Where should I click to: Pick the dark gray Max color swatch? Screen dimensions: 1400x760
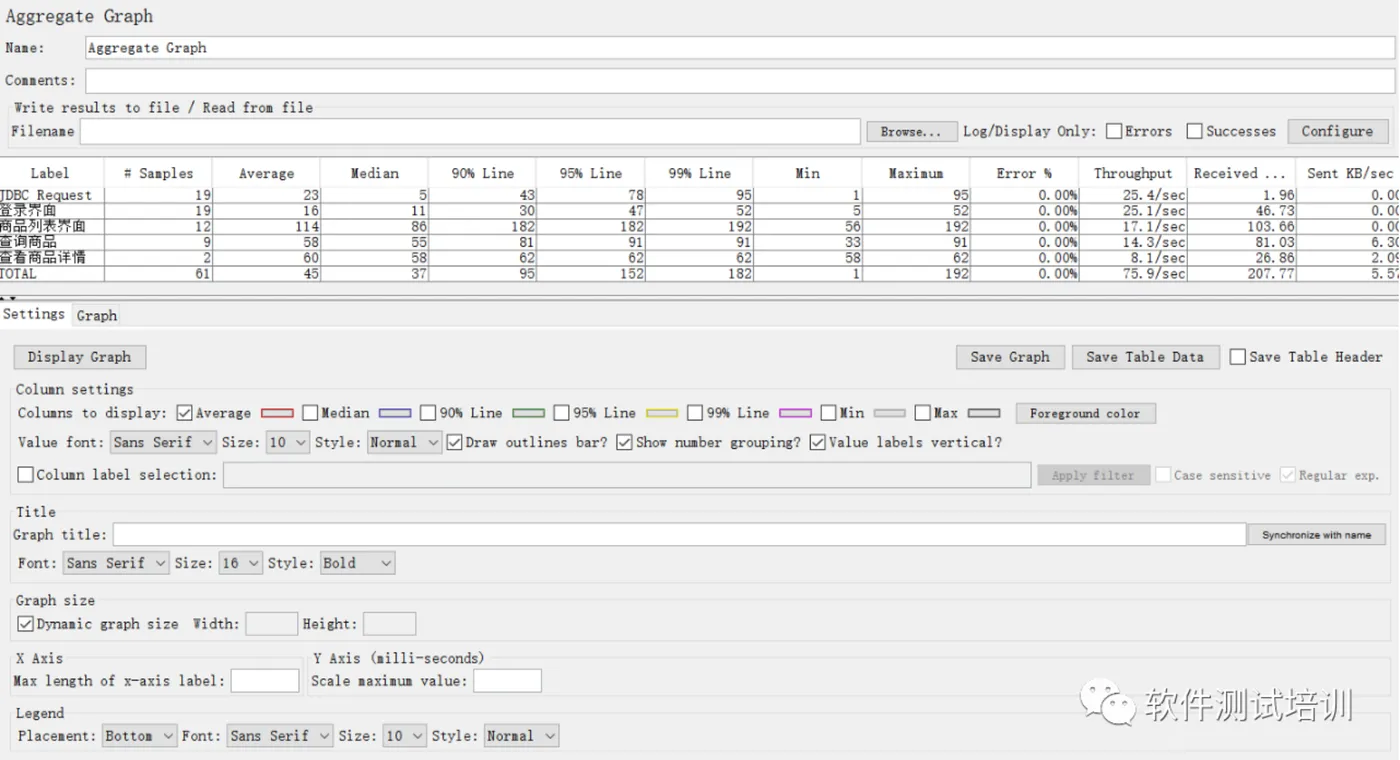984,413
